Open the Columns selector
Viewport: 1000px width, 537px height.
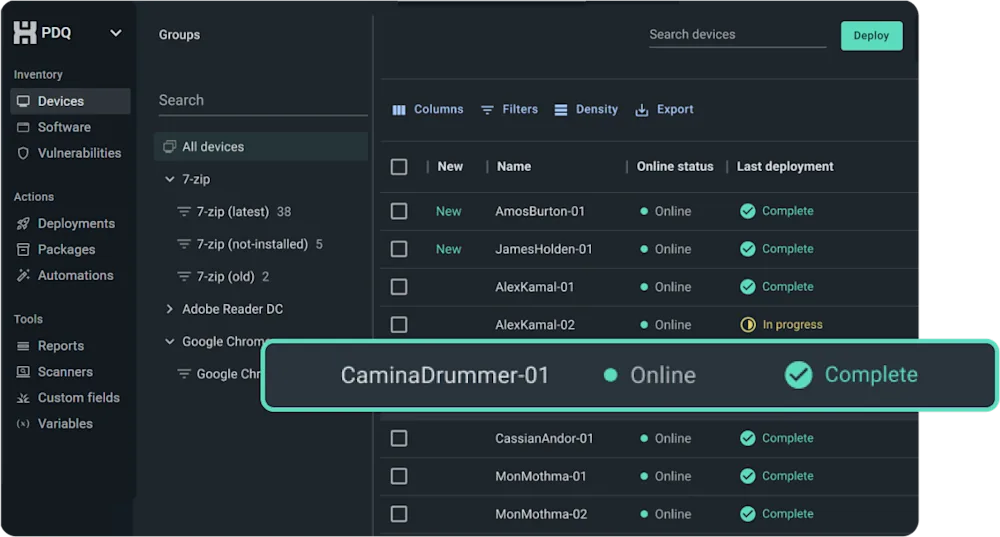tap(427, 110)
